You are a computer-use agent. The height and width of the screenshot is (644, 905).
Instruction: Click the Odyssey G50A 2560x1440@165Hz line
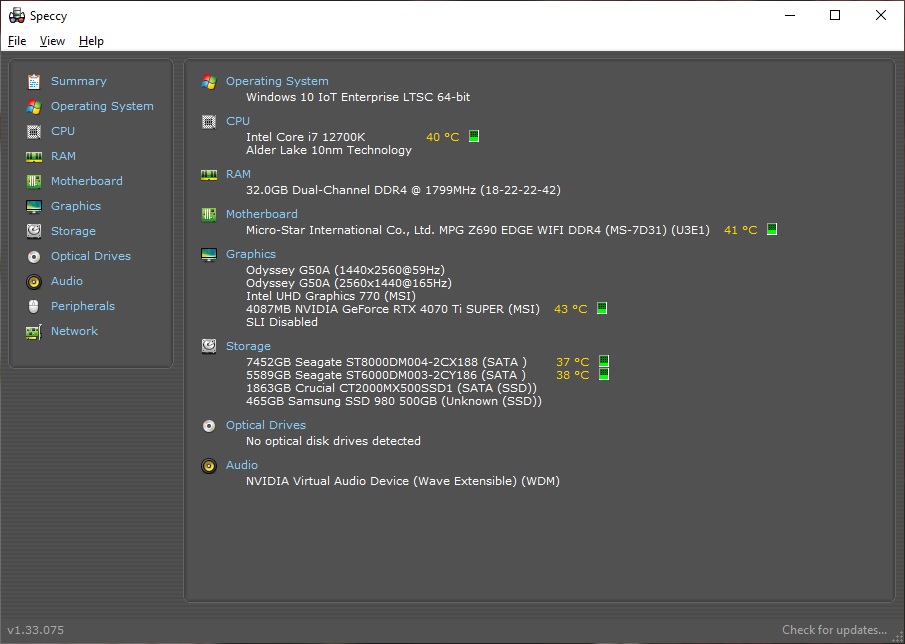[349, 283]
